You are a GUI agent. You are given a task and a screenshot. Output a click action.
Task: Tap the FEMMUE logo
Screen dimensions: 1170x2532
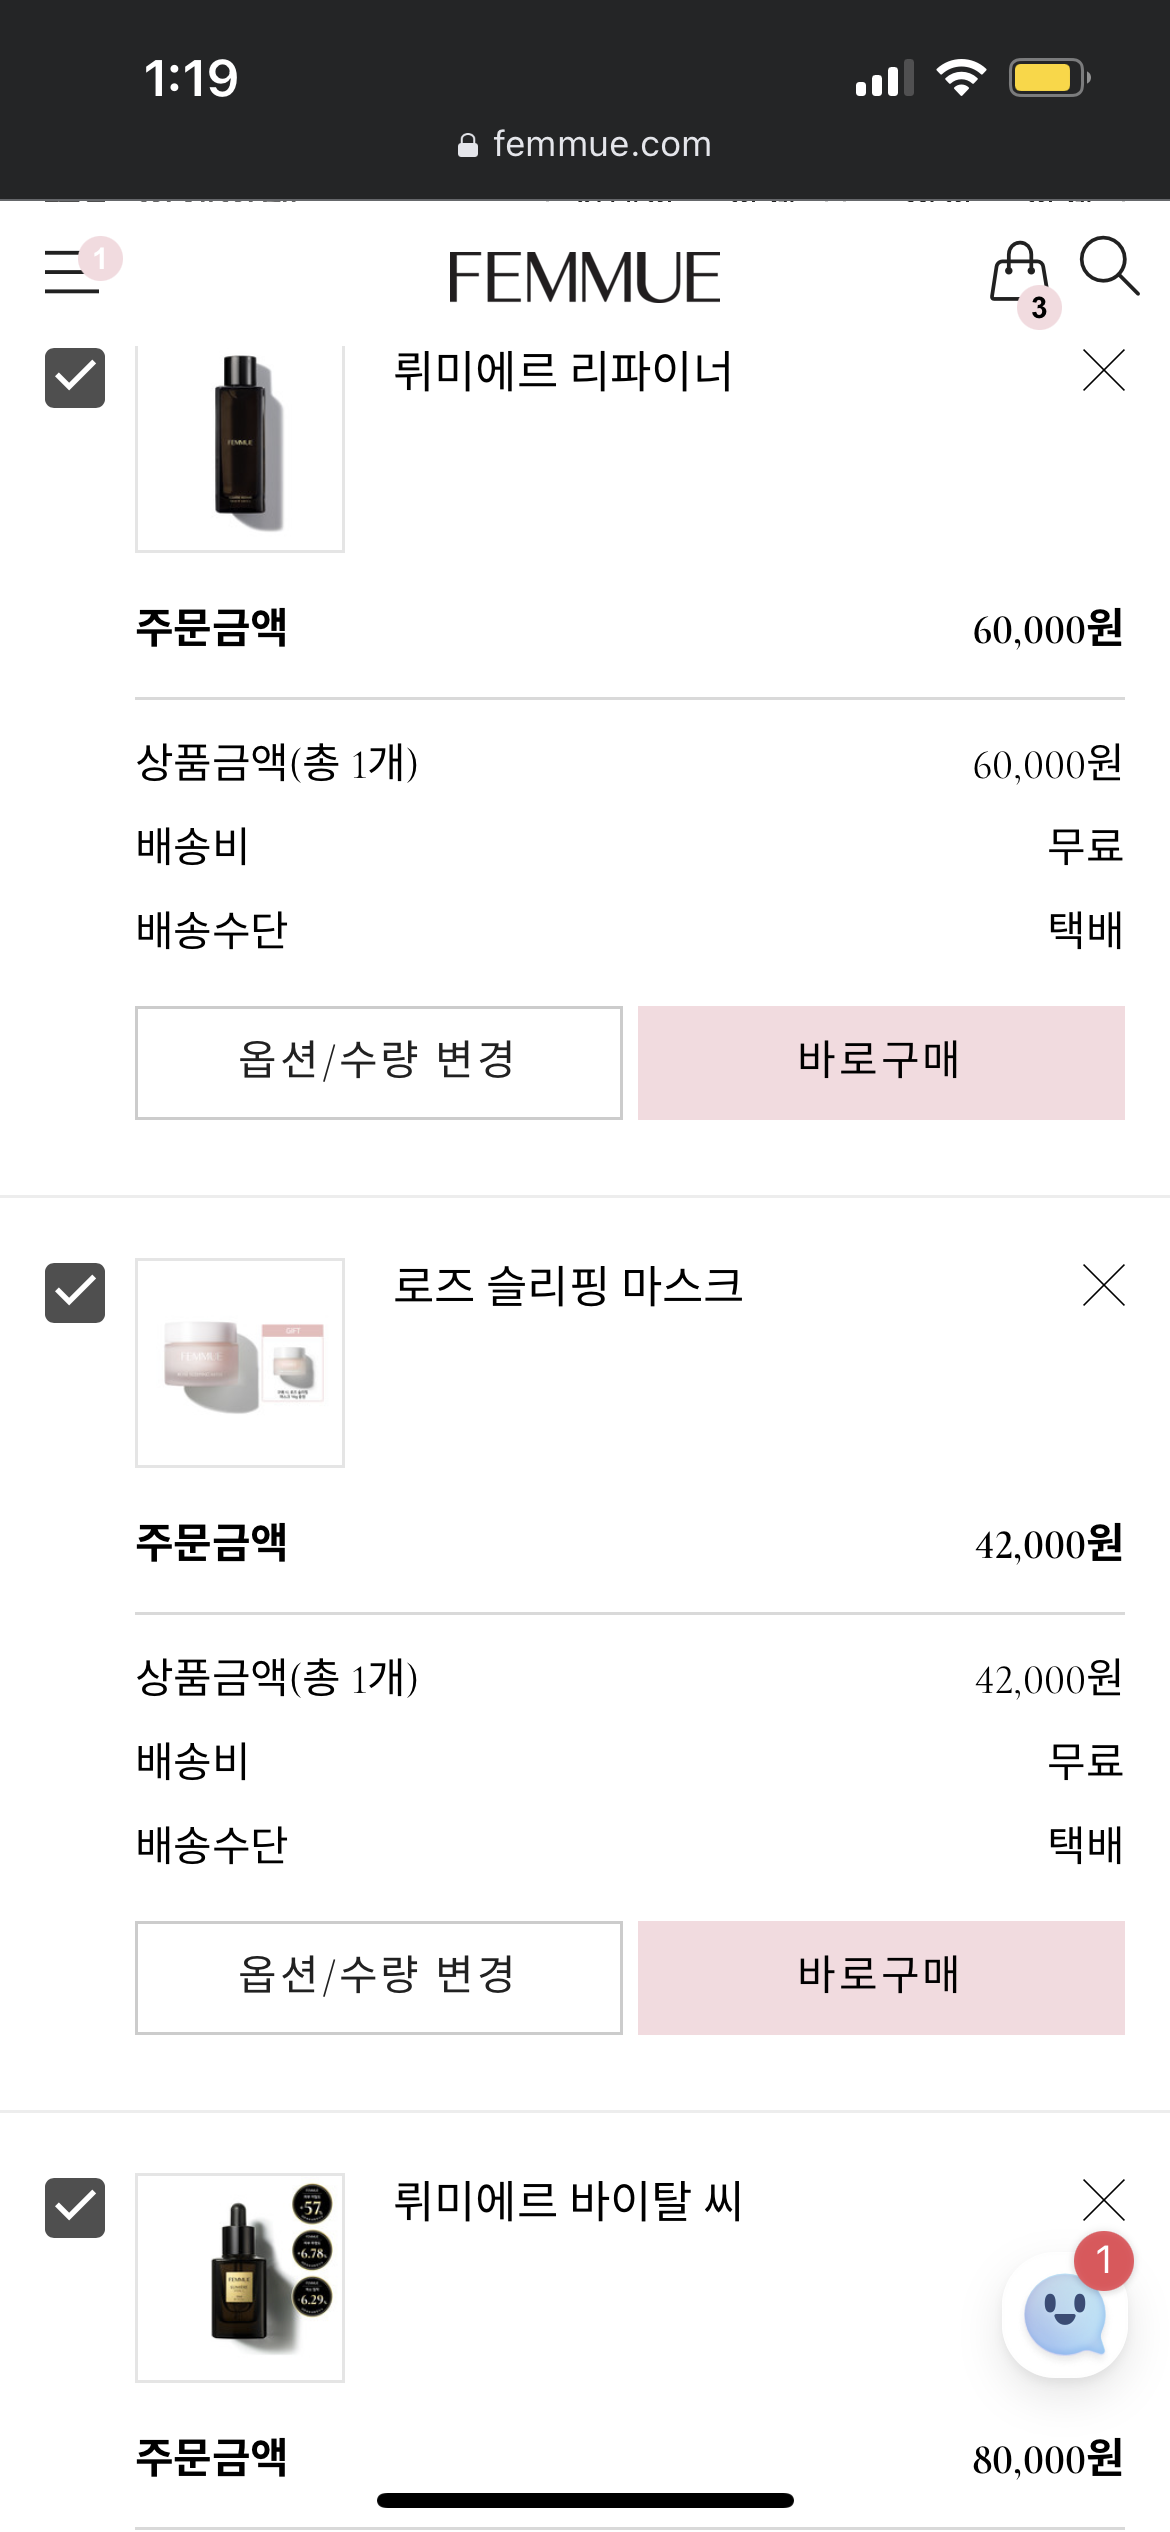(x=584, y=277)
